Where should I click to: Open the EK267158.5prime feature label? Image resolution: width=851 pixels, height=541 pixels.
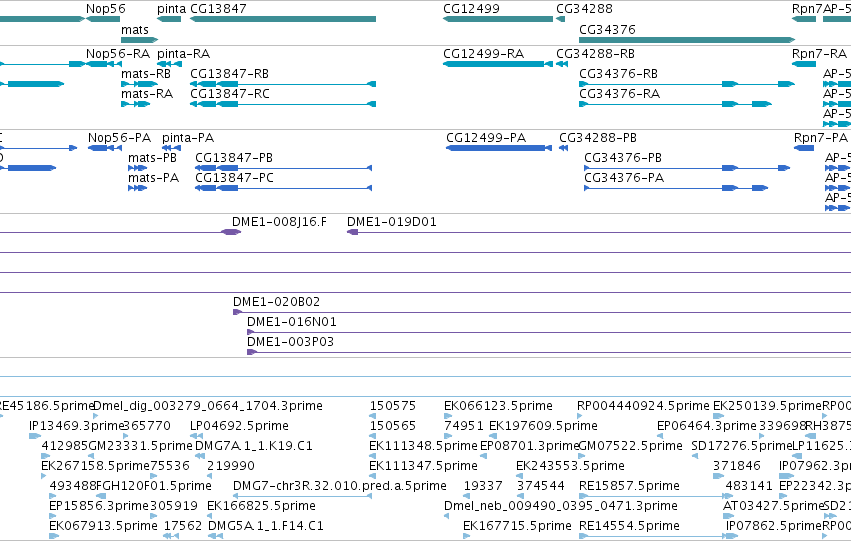click(x=95, y=466)
